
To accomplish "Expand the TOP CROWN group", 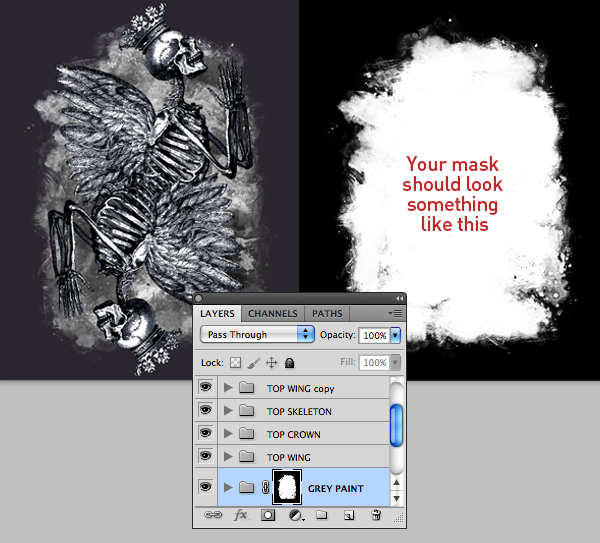I will [x=228, y=434].
